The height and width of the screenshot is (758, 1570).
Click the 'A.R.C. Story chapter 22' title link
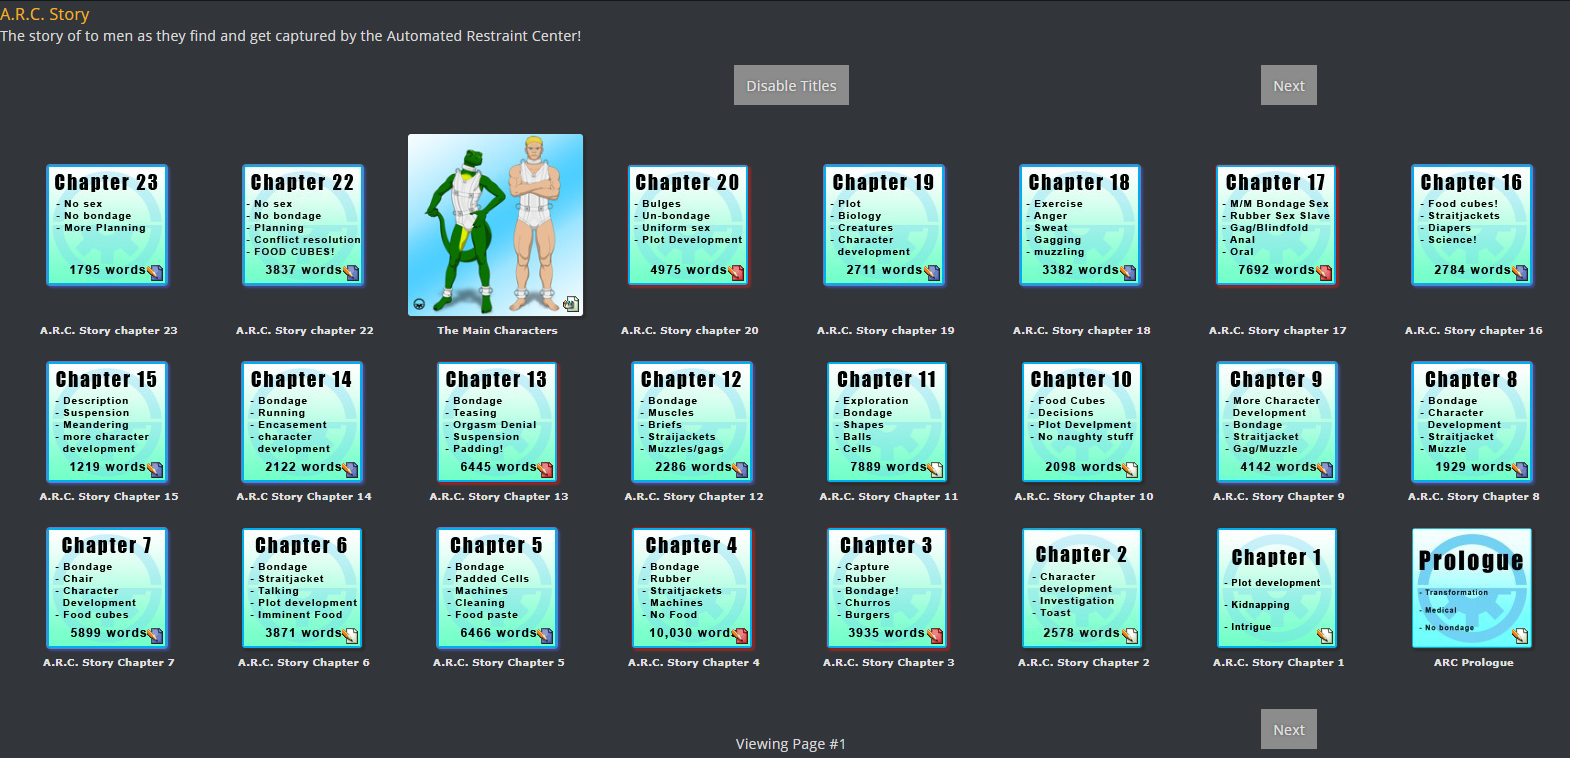(305, 330)
